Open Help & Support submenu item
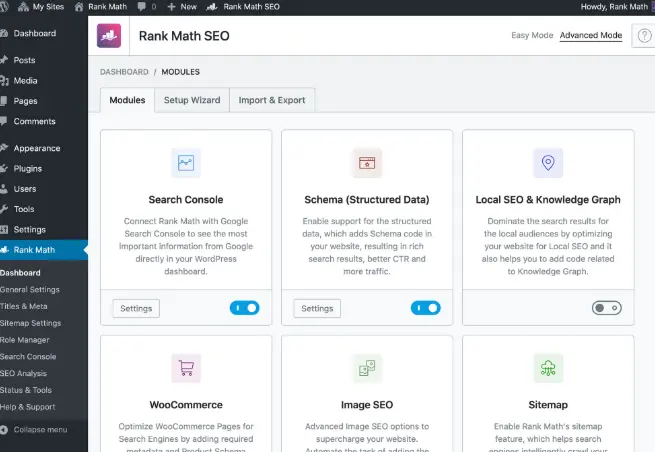Screen dimensions: 655x452 pos(28,407)
